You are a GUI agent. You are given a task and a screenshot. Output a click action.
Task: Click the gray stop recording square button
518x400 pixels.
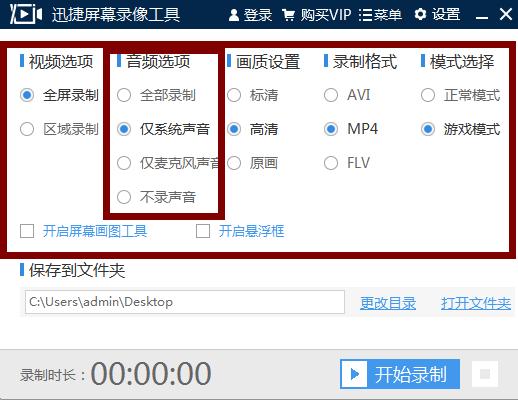485,374
